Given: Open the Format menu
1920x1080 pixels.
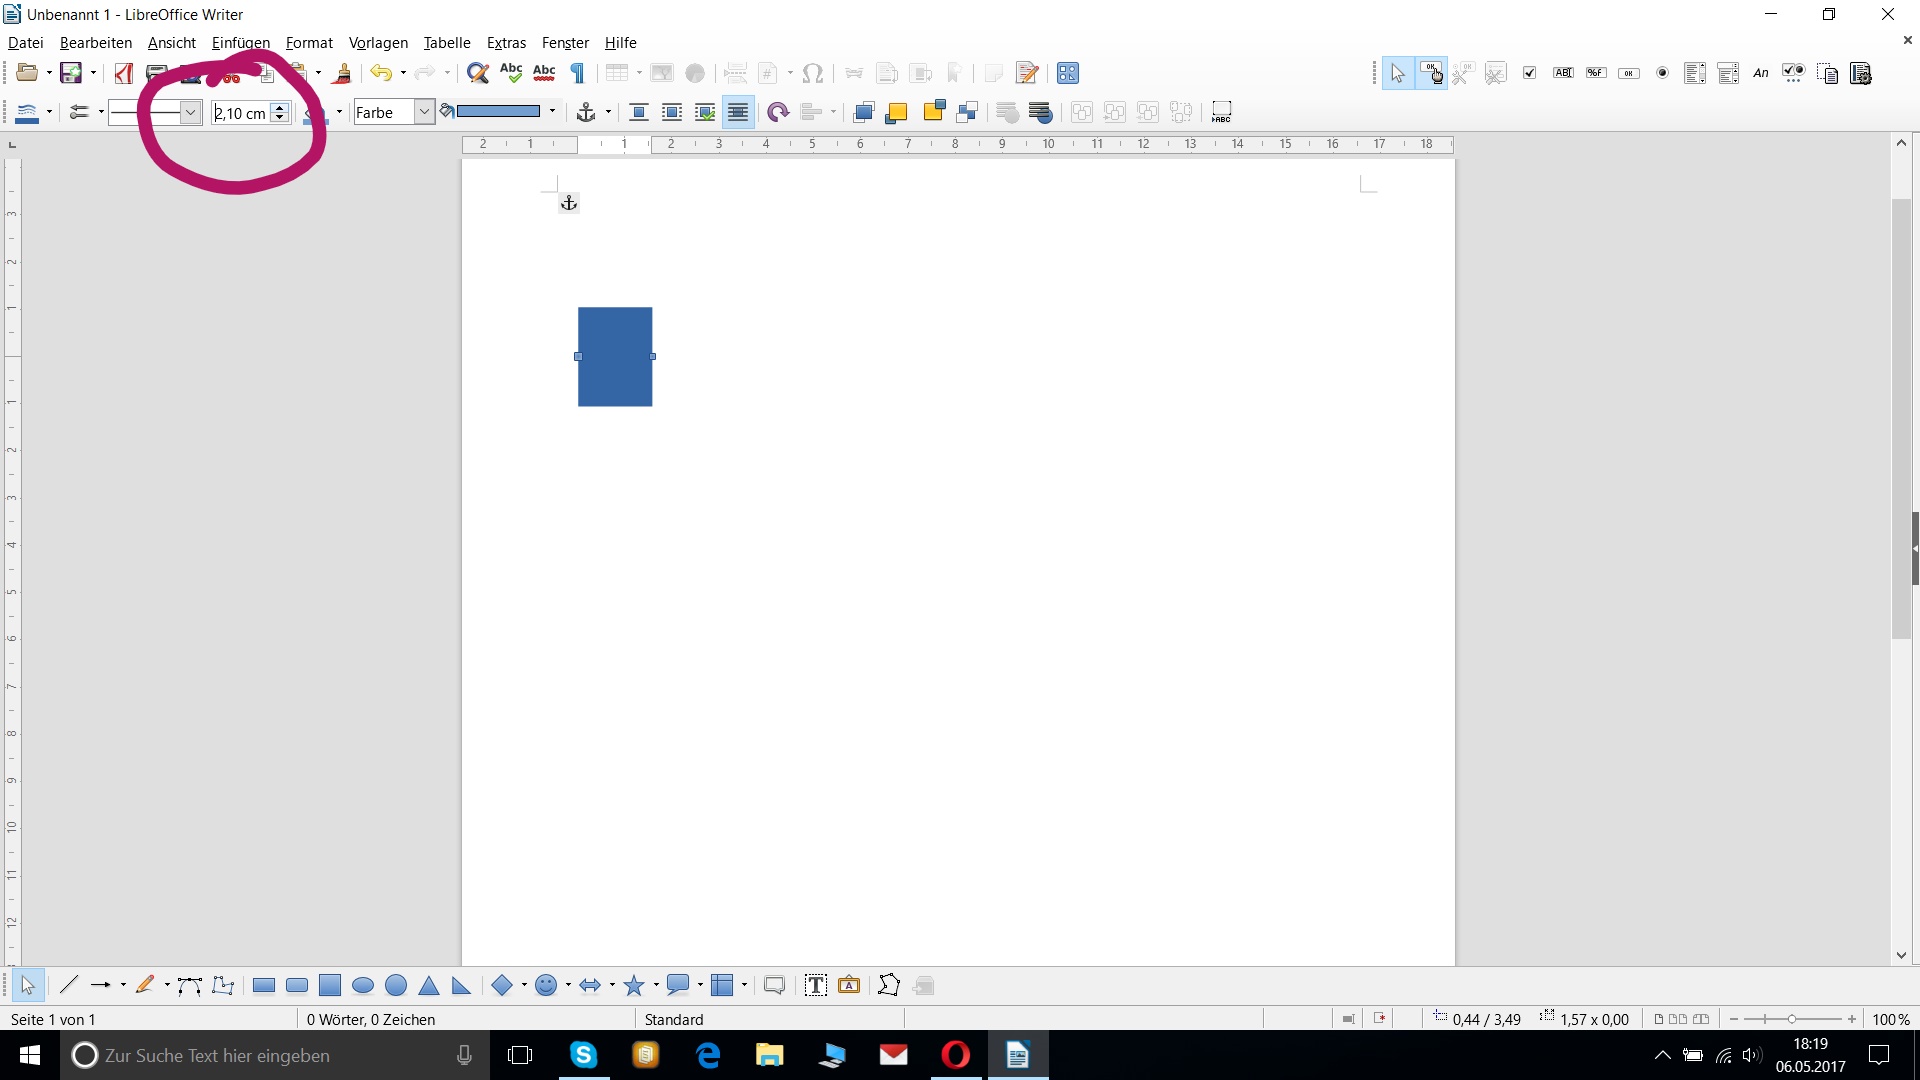Looking at the screenshot, I should (x=309, y=43).
